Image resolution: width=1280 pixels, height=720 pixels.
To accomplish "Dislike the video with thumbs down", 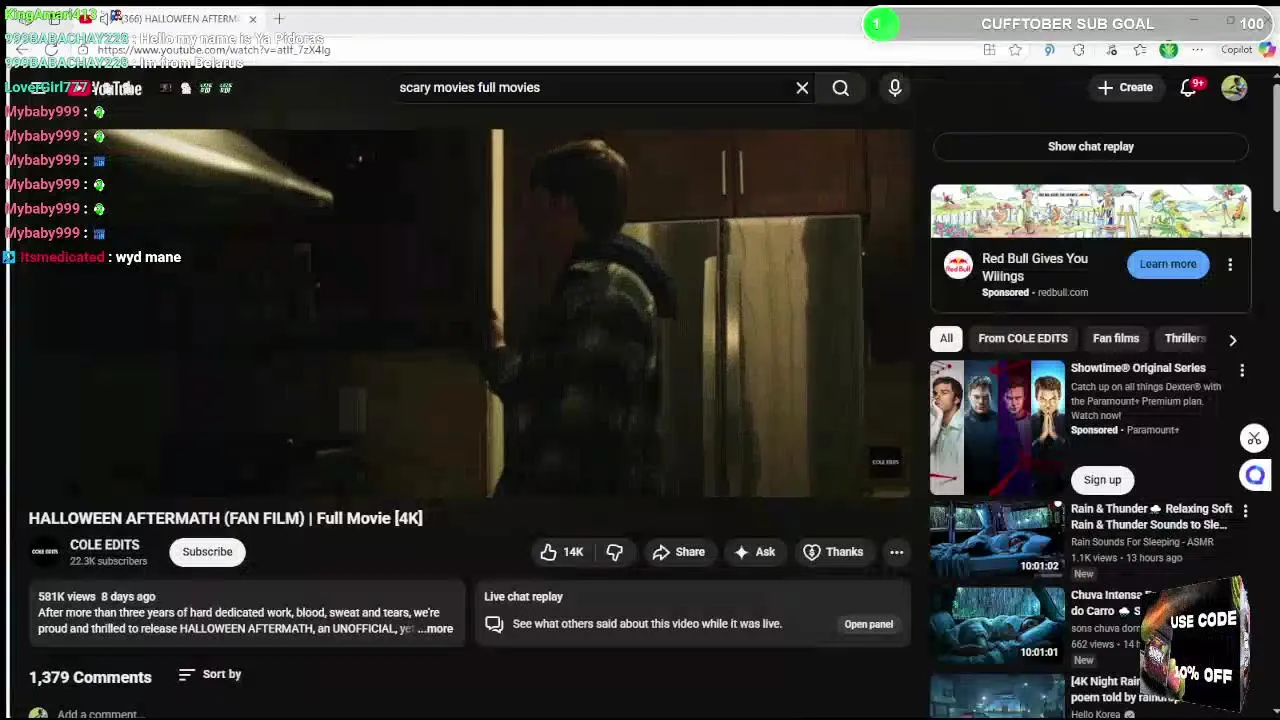I will [614, 552].
